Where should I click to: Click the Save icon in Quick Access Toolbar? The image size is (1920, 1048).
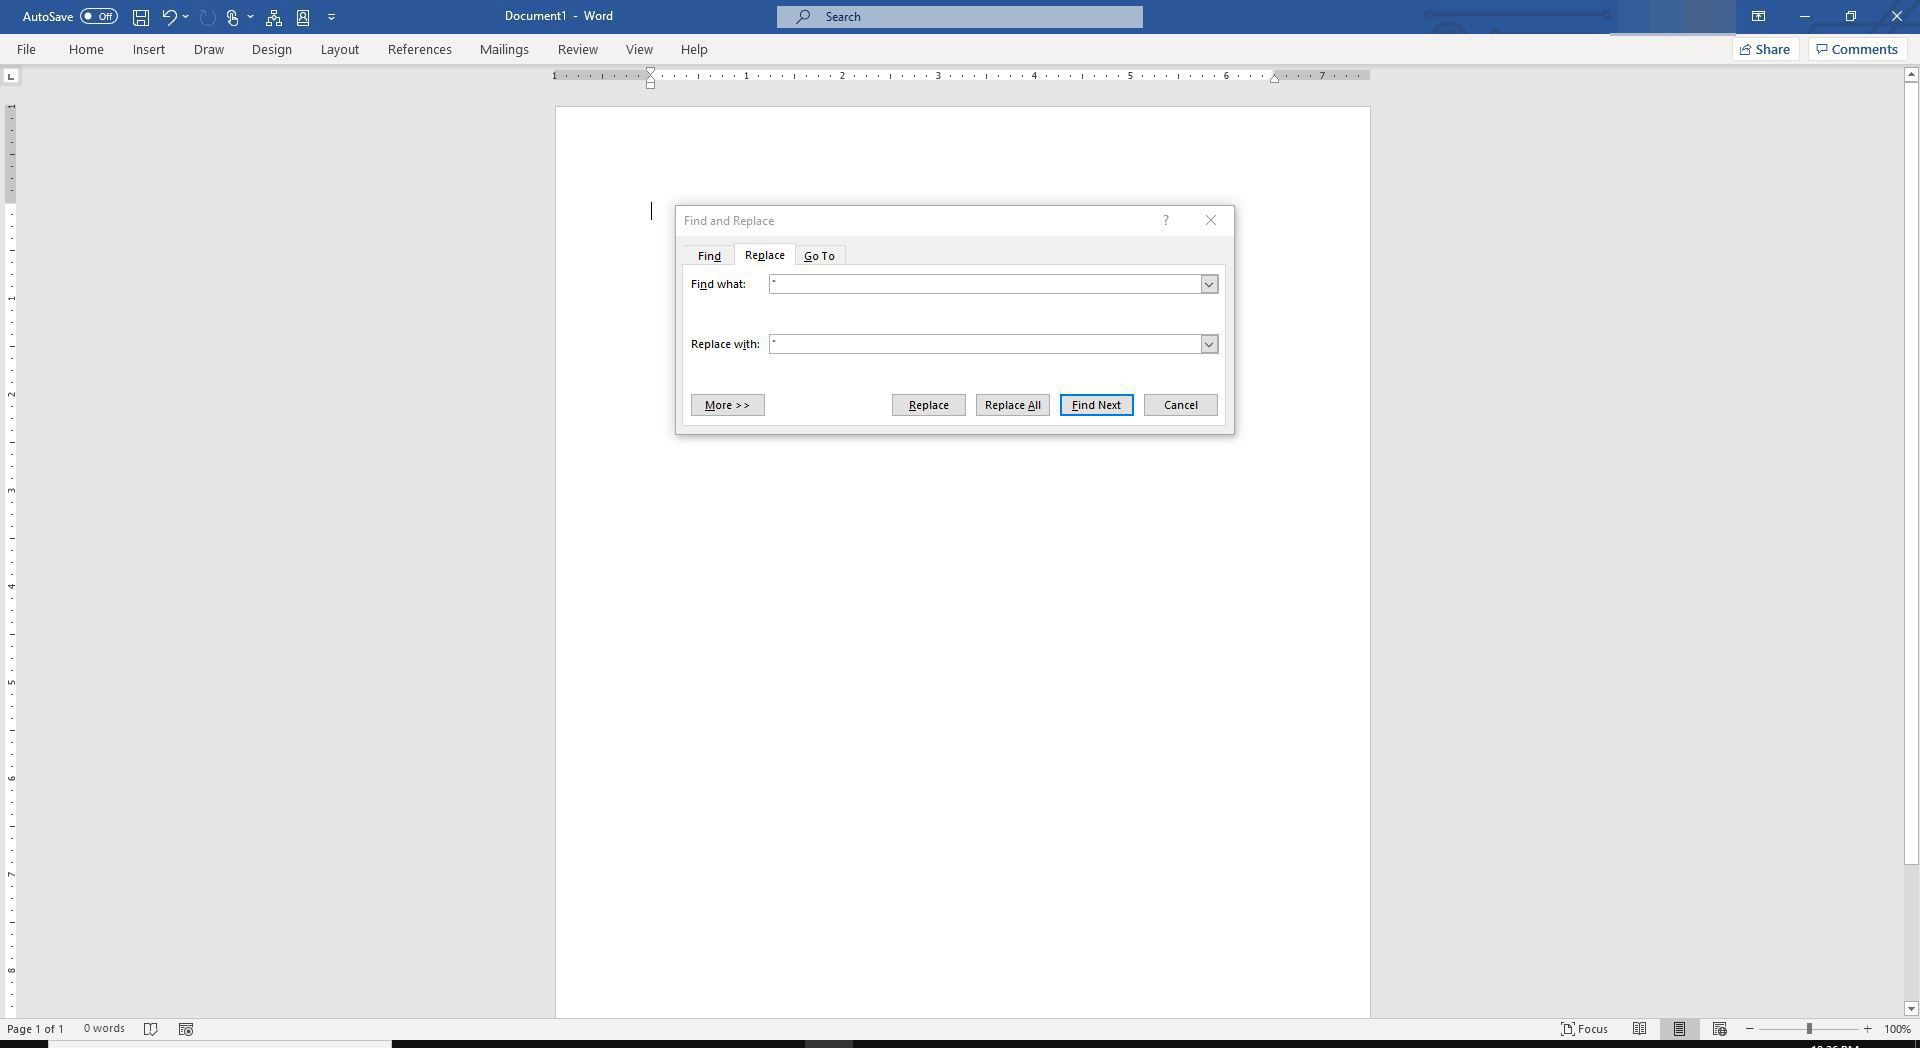point(141,17)
